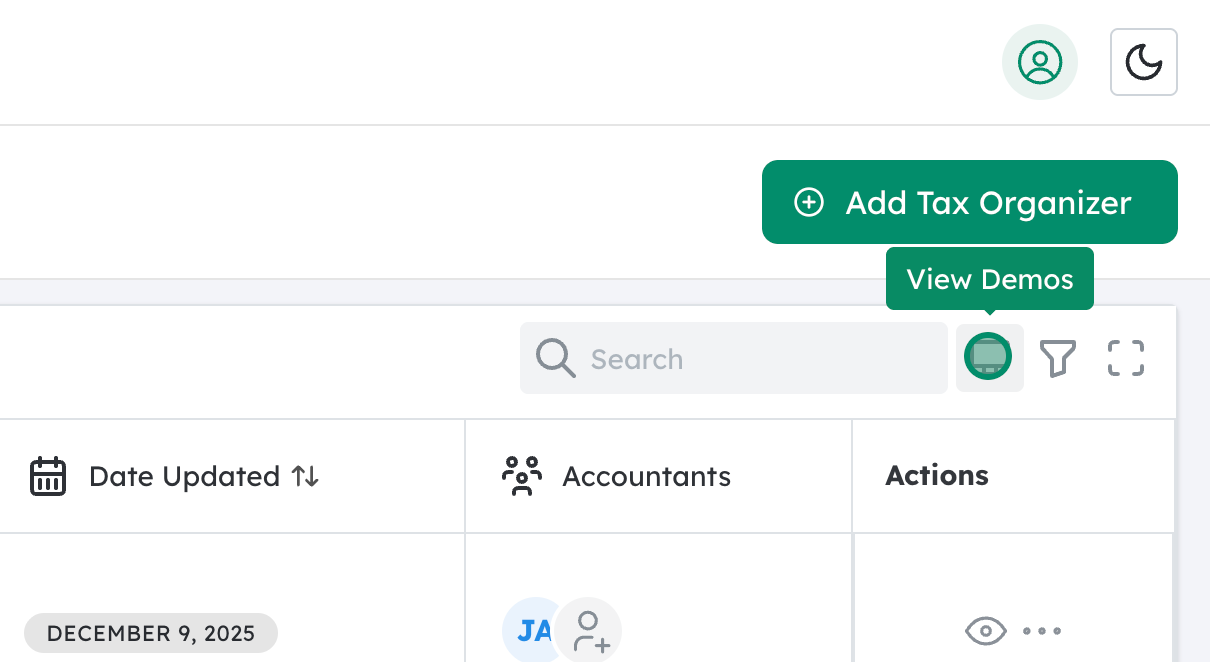This screenshot has height=662, width=1210.
Task: Click the Add Tax Organizer button
Action: 969,201
